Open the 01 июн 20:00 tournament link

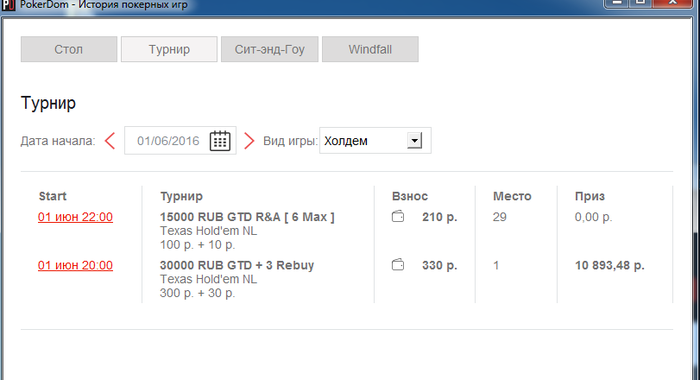(x=75, y=265)
